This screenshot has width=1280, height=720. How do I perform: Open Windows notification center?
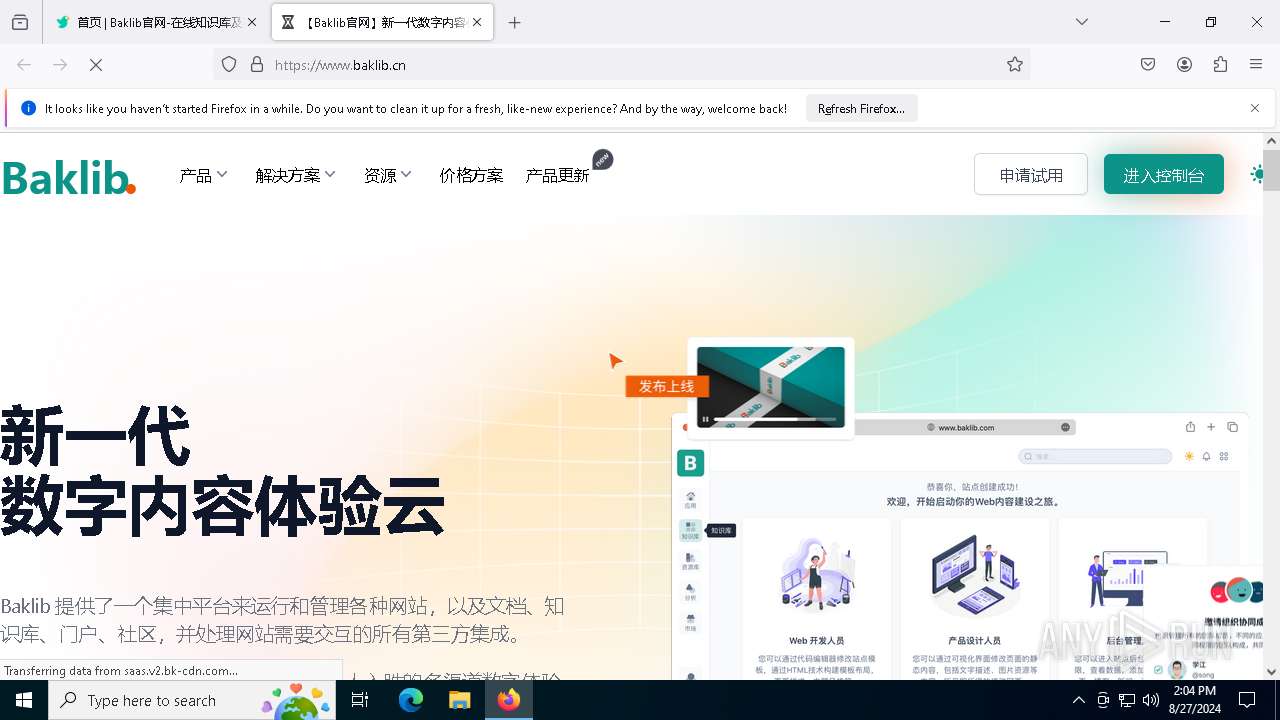[1247, 700]
